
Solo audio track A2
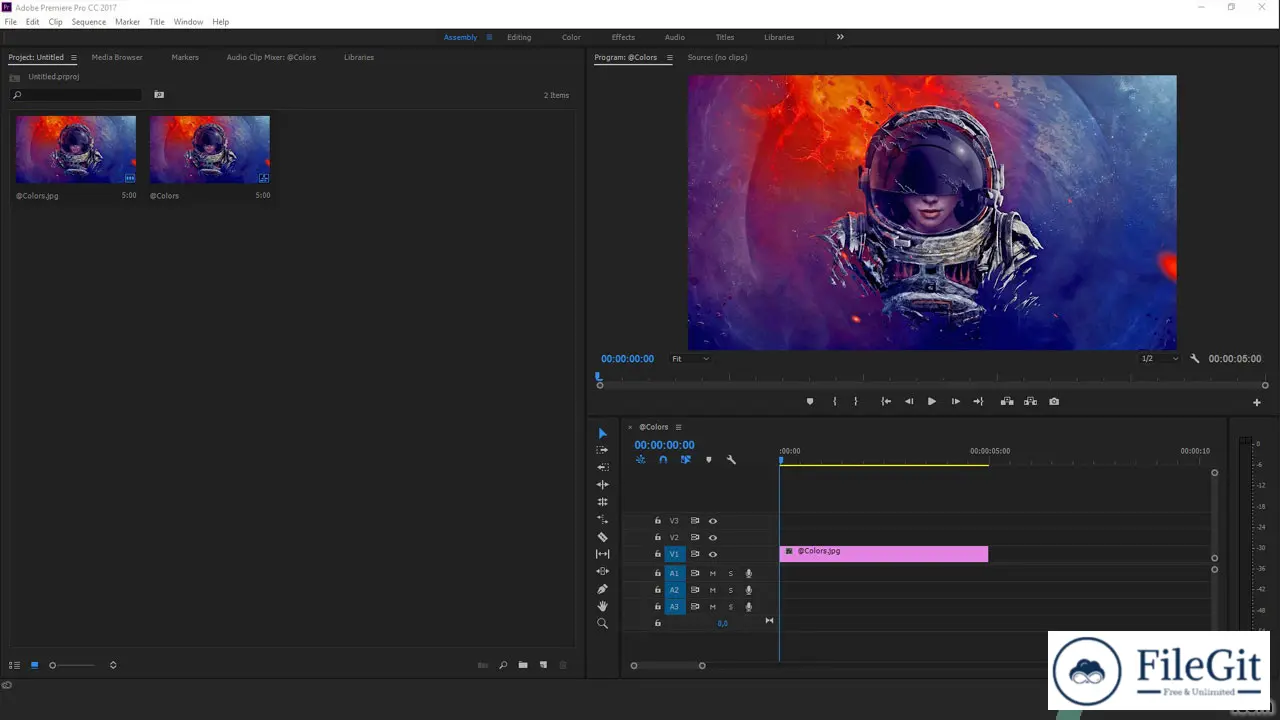[731, 590]
